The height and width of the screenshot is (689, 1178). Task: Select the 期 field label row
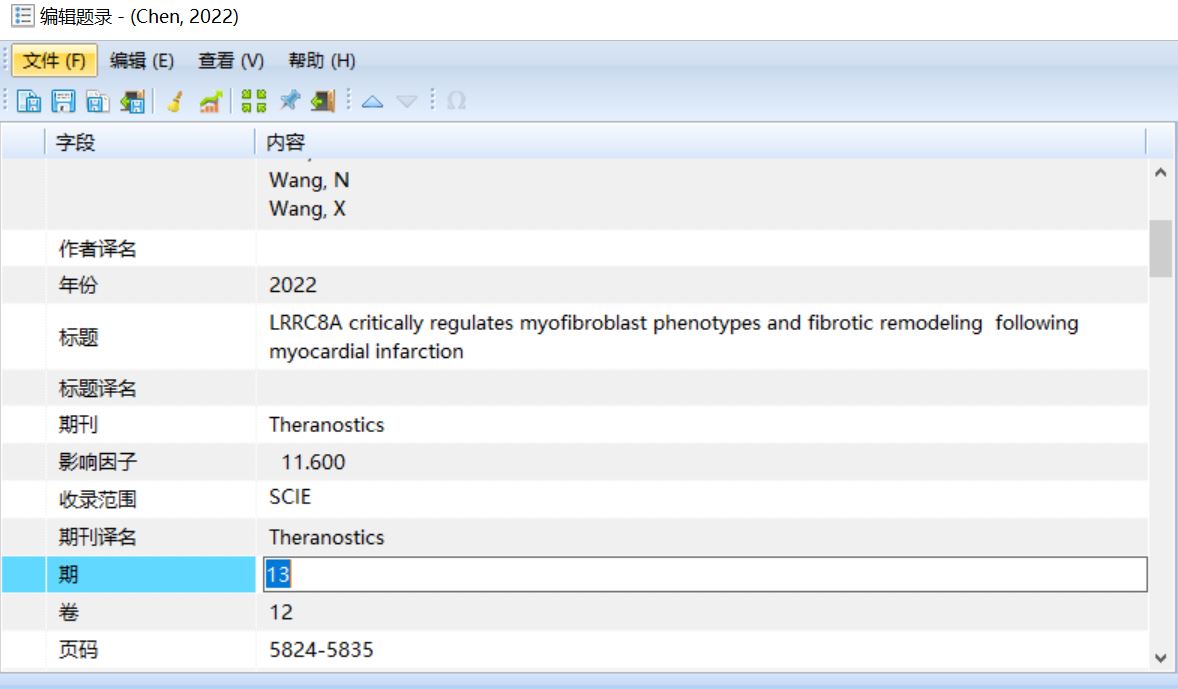click(x=128, y=575)
